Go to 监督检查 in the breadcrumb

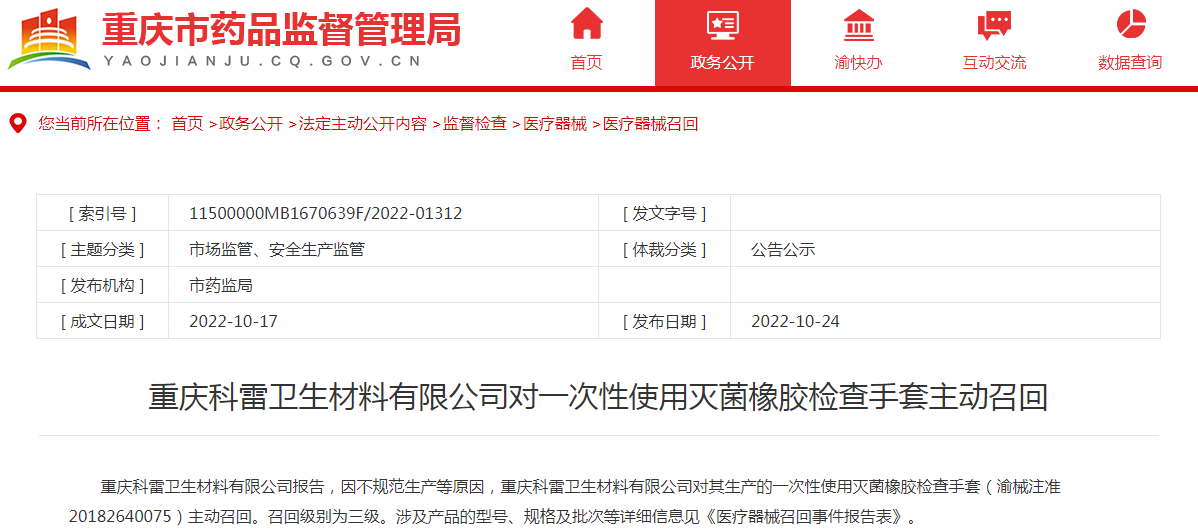[474, 124]
